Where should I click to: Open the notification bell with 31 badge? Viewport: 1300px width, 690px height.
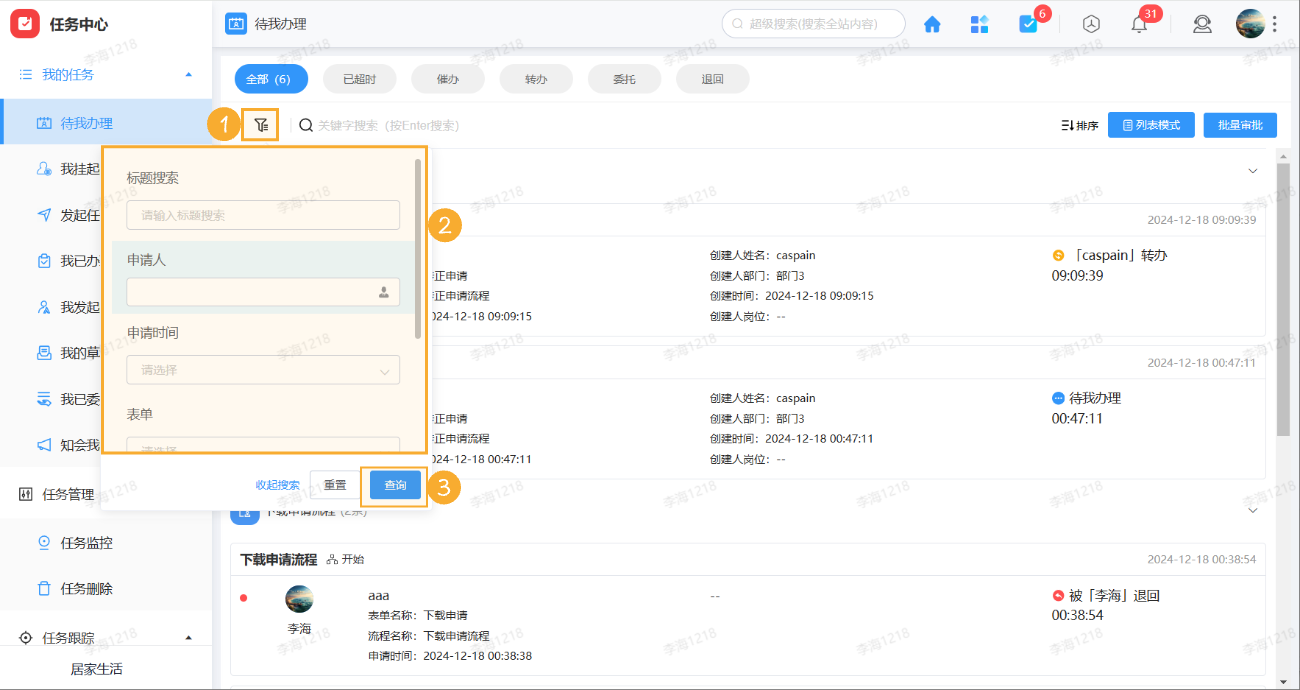click(1138, 23)
